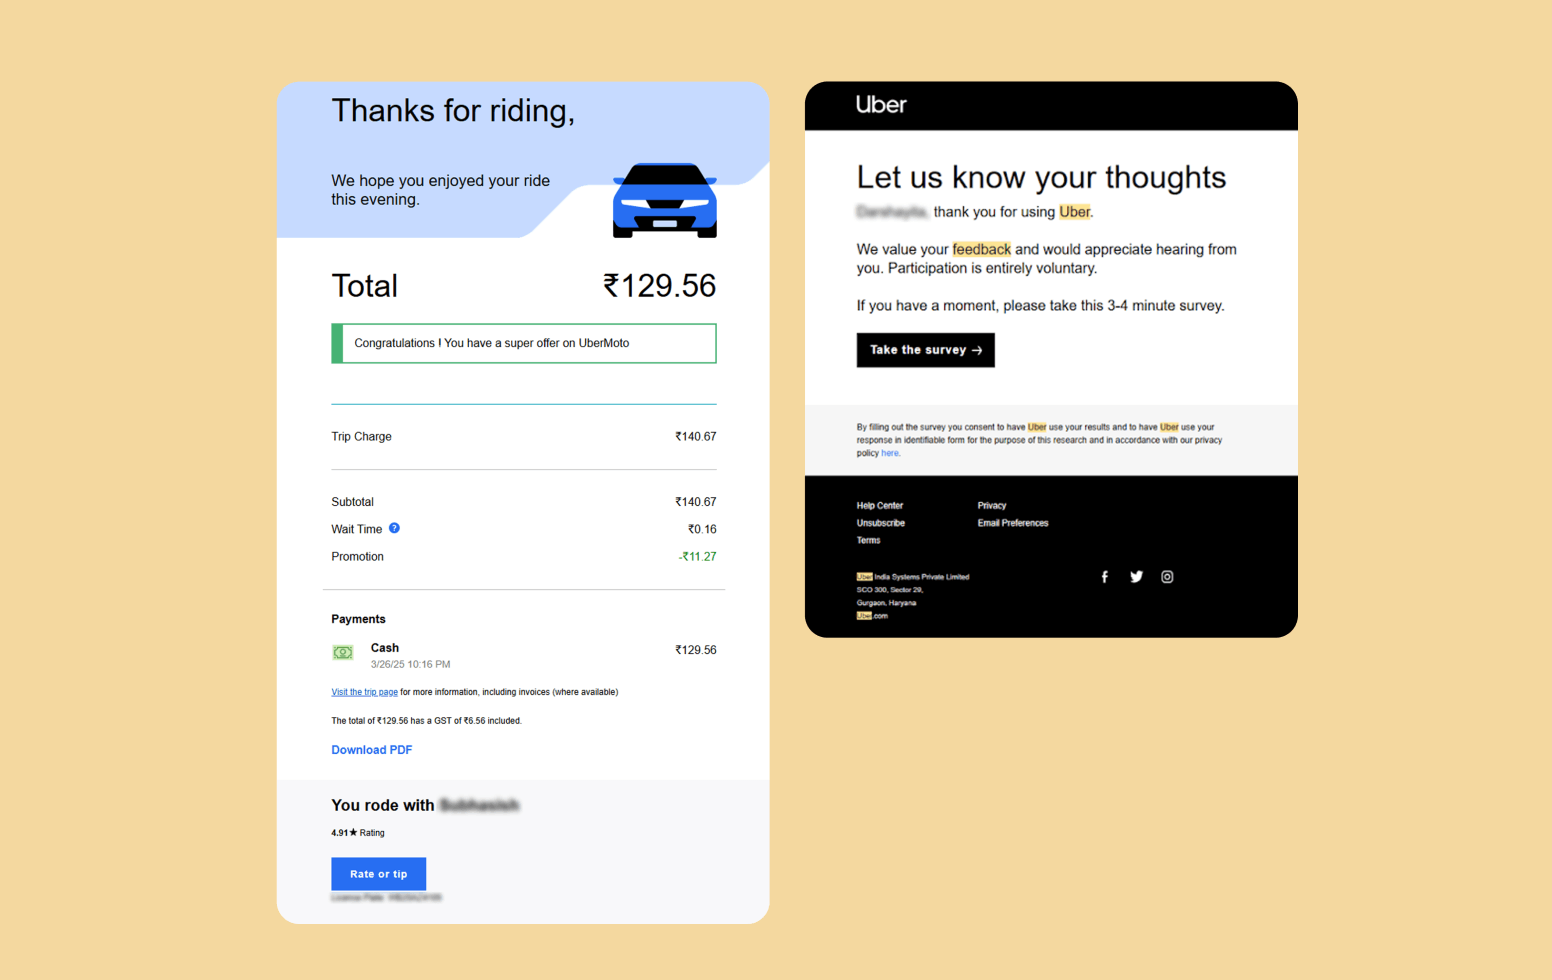The image size is (1552, 980).
Task: Click the Uber logo in the header
Action: coord(881,105)
